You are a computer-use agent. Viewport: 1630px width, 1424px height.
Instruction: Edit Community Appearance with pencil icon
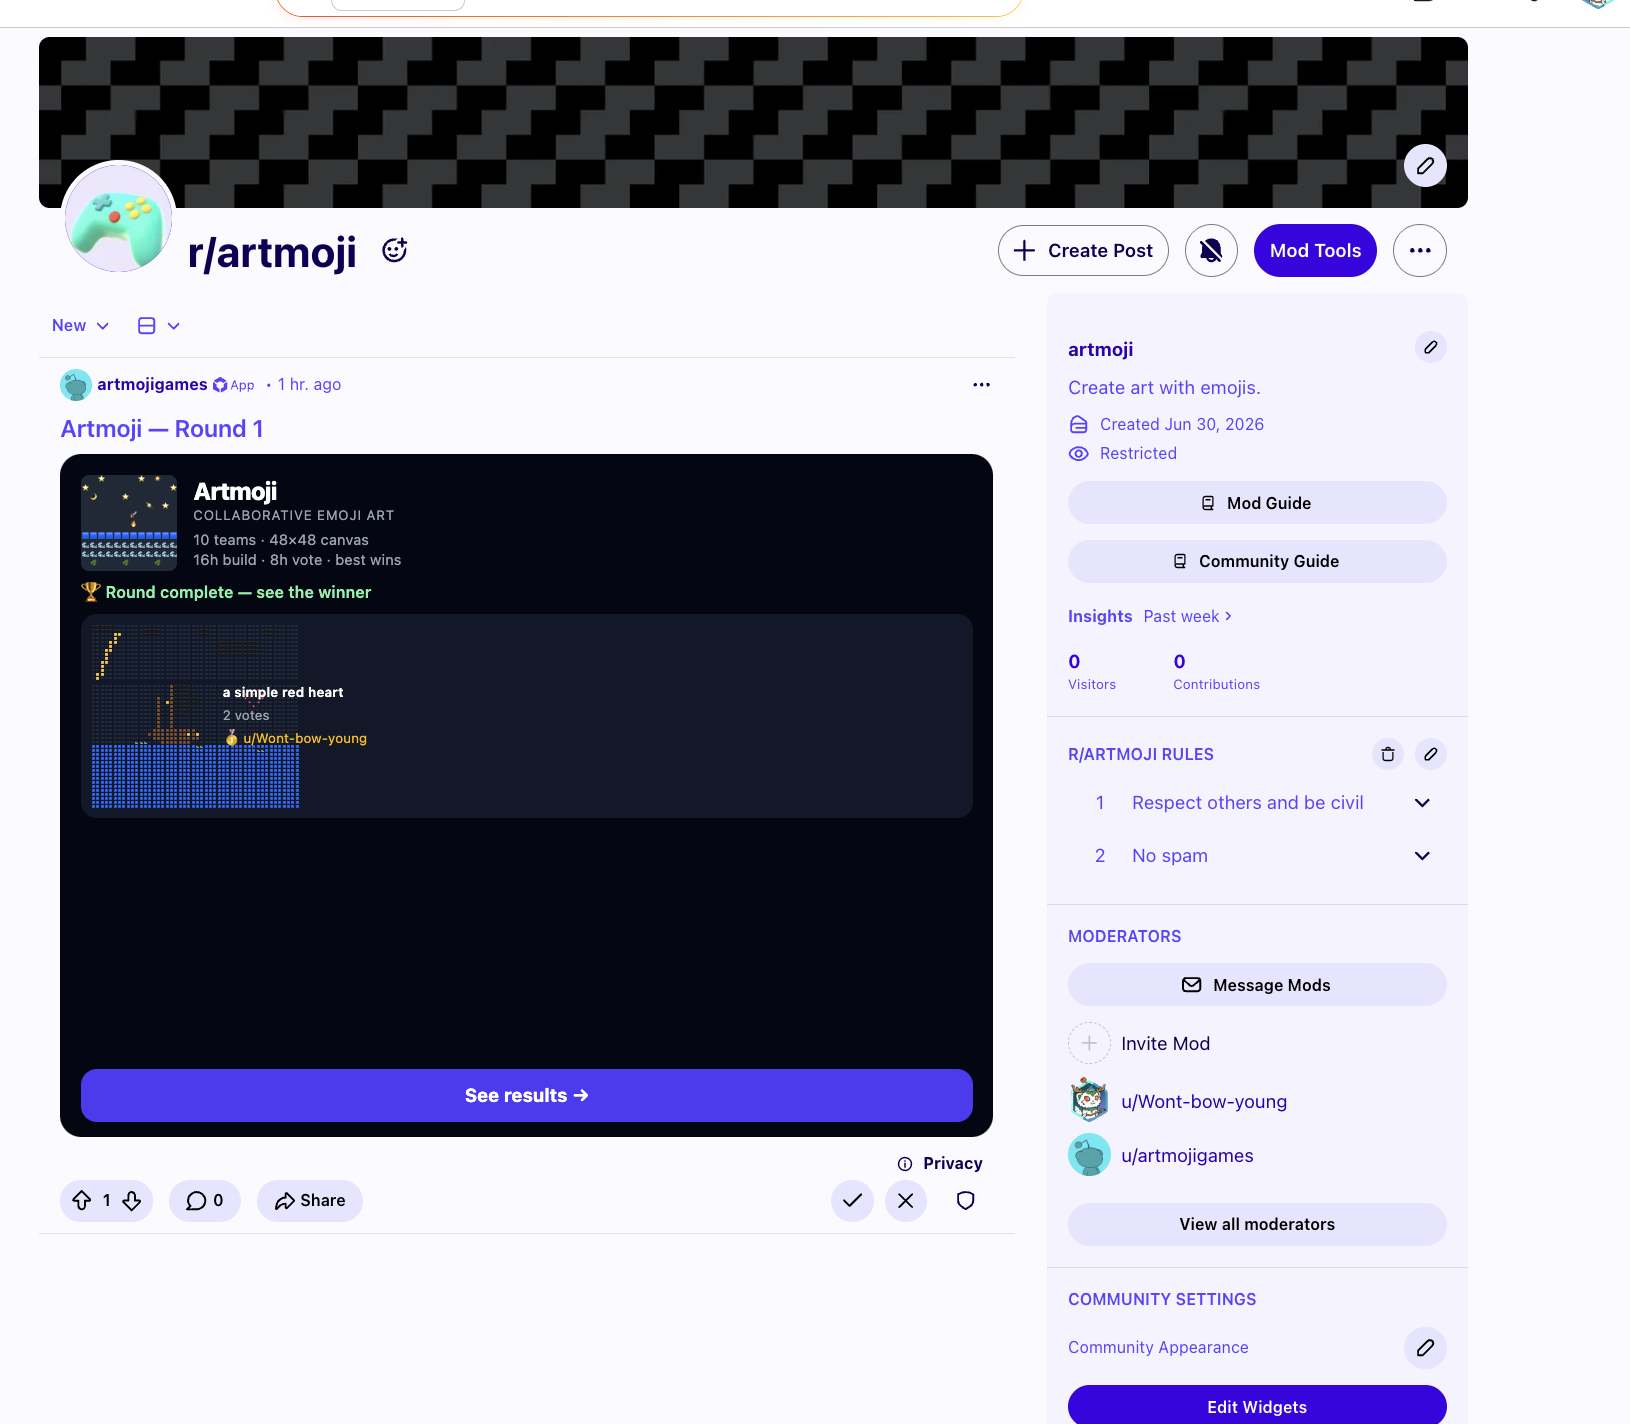pyautogui.click(x=1425, y=1348)
